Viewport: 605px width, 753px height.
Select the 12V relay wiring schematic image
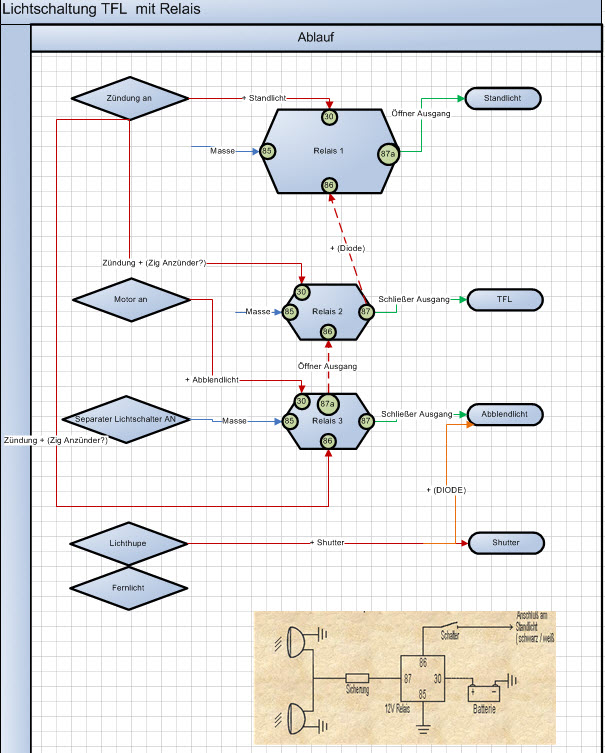coord(405,677)
